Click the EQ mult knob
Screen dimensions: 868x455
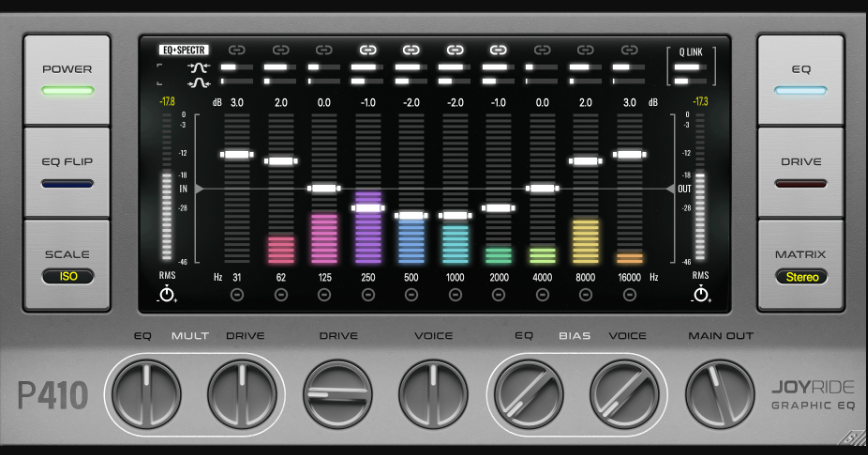pyautogui.click(x=147, y=395)
